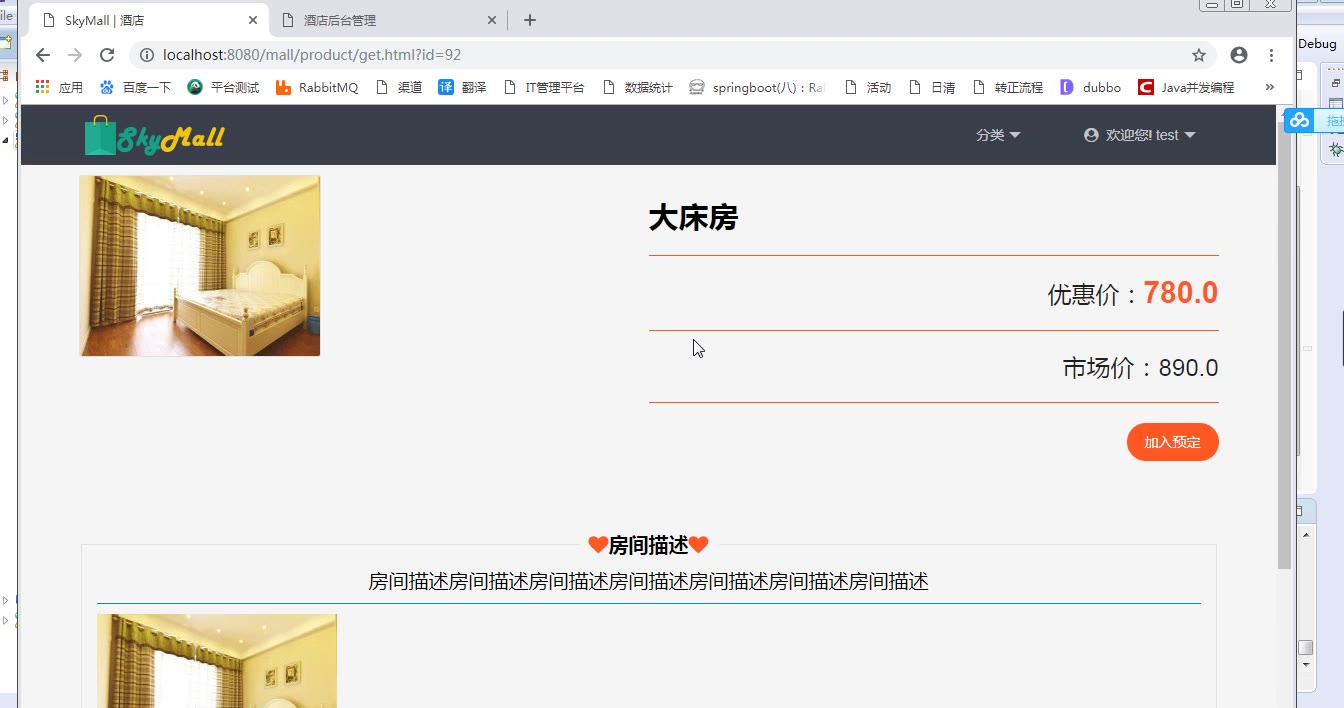Reload the page with refresh icon
The height and width of the screenshot is (708, 1344).
click(107, 55)
